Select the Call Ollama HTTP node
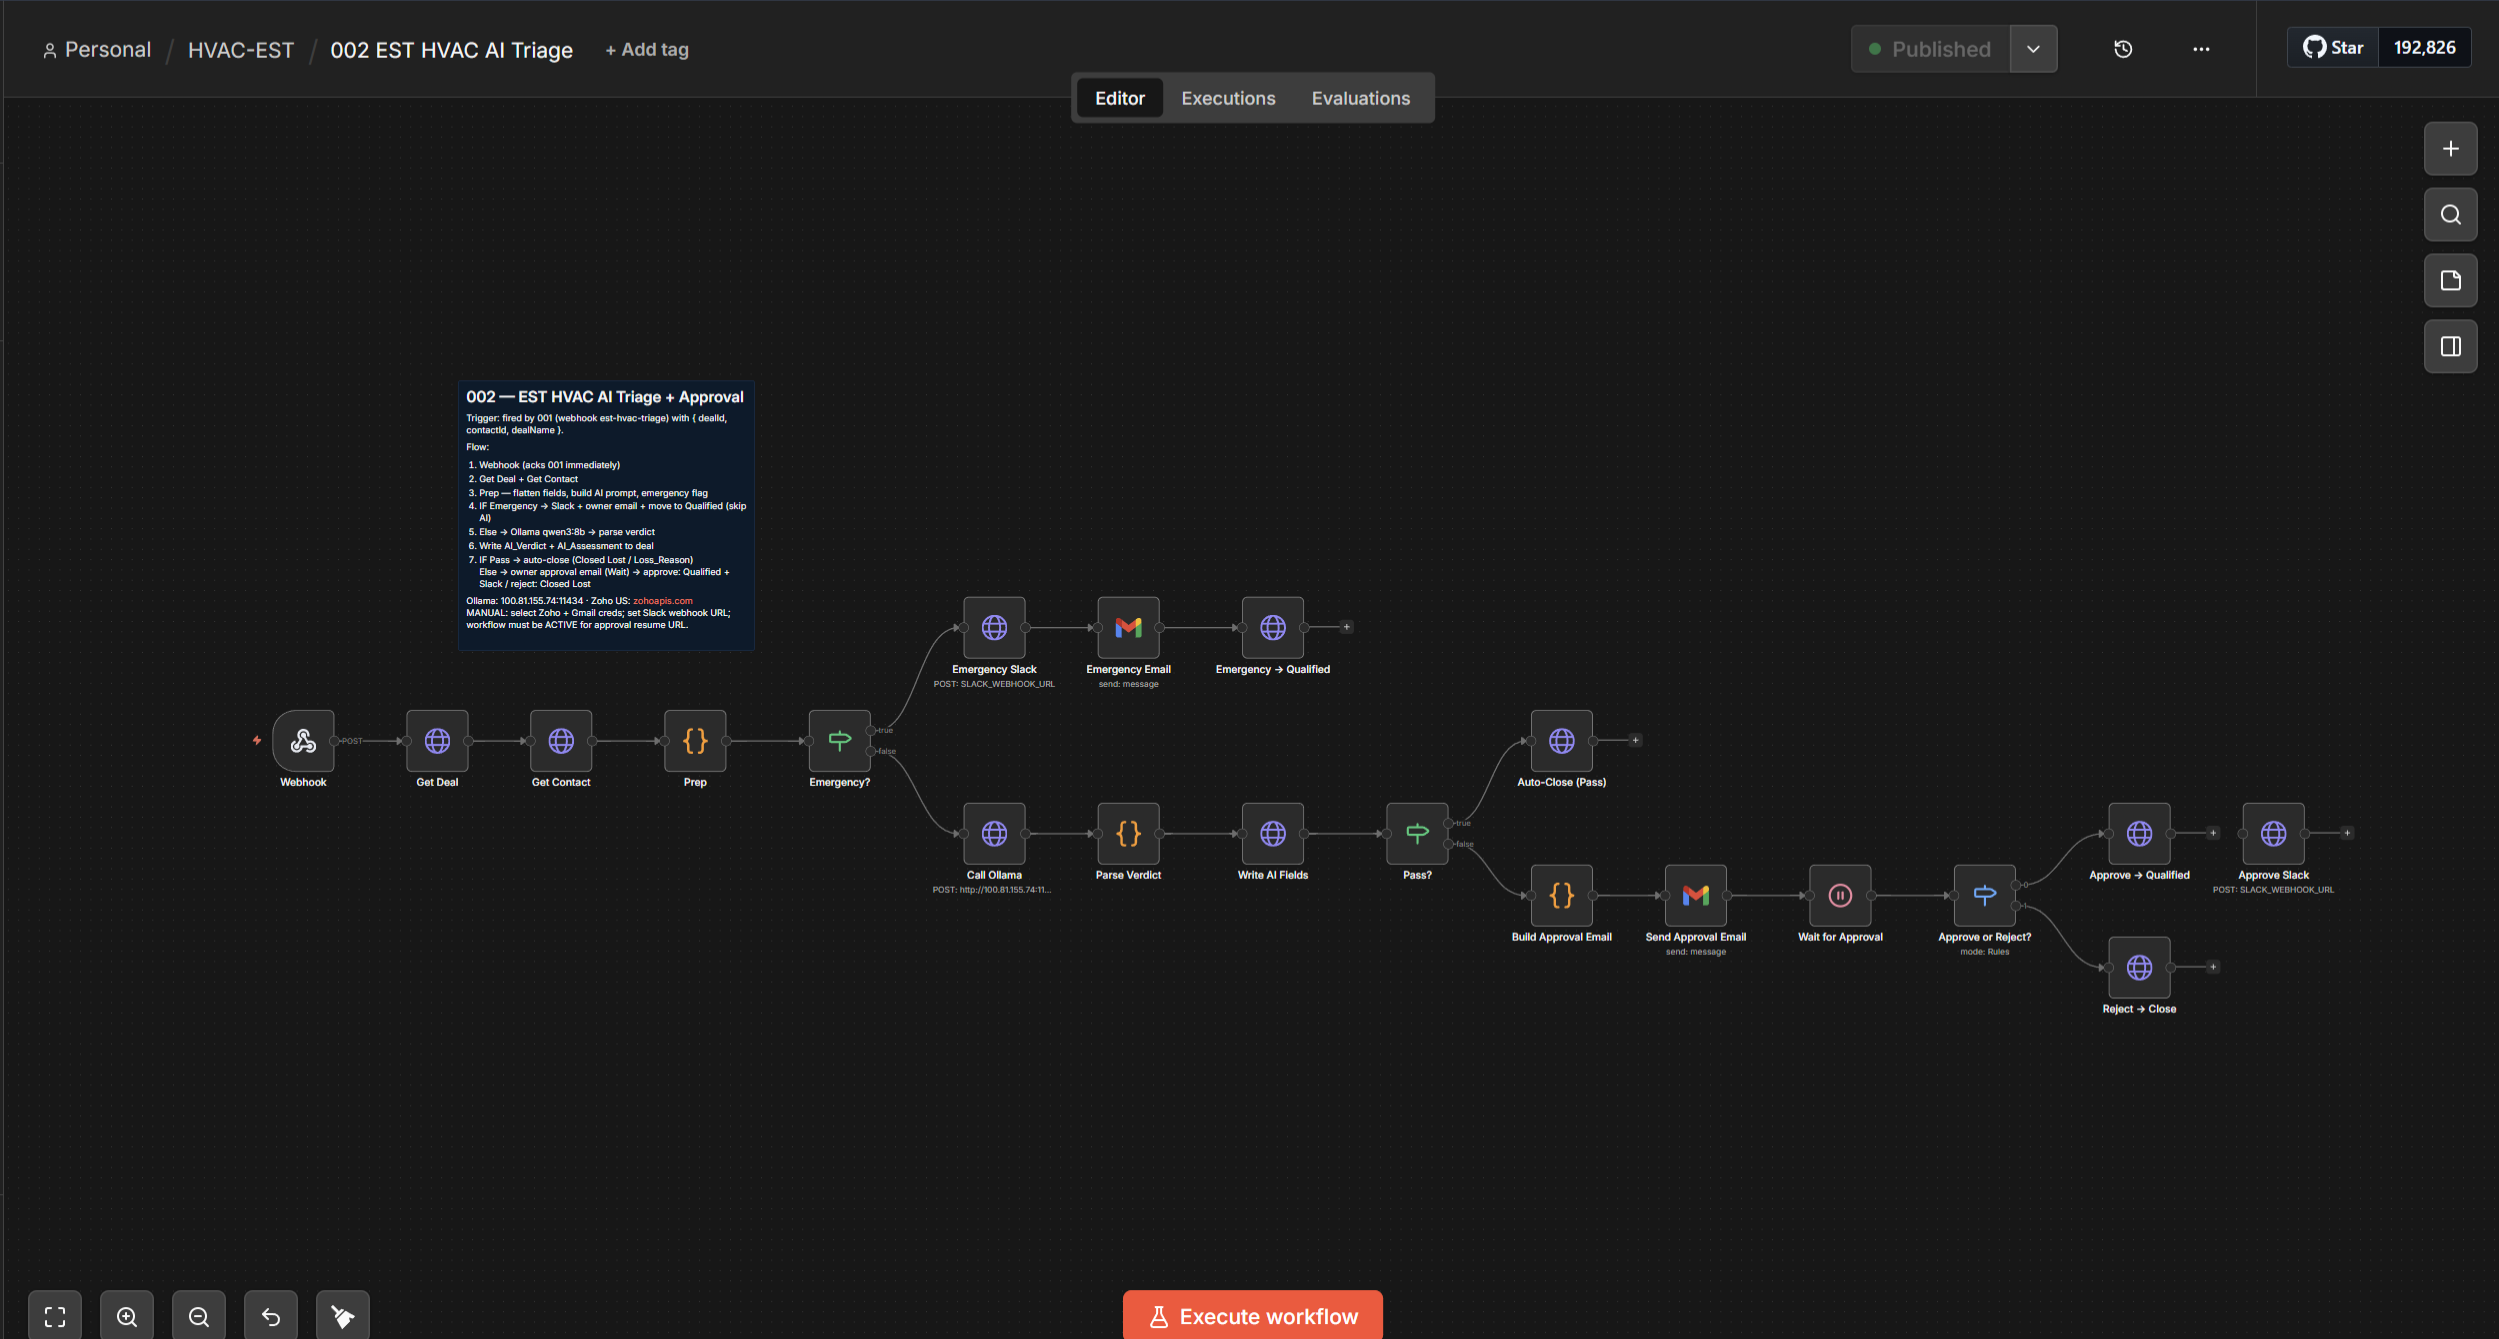The width and height of the screenshot is (2499, 1339). 994,834
